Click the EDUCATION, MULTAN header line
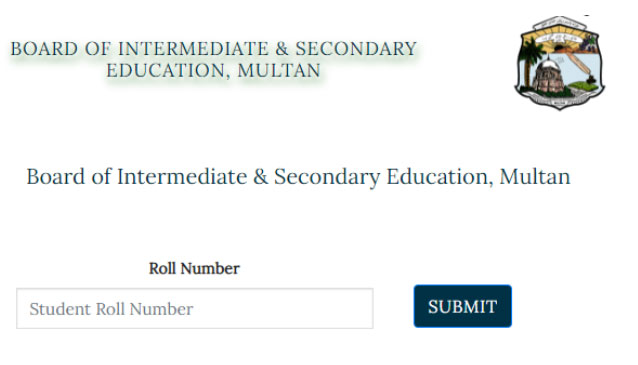The image size is (638, 365). click(x=214, y=70)
